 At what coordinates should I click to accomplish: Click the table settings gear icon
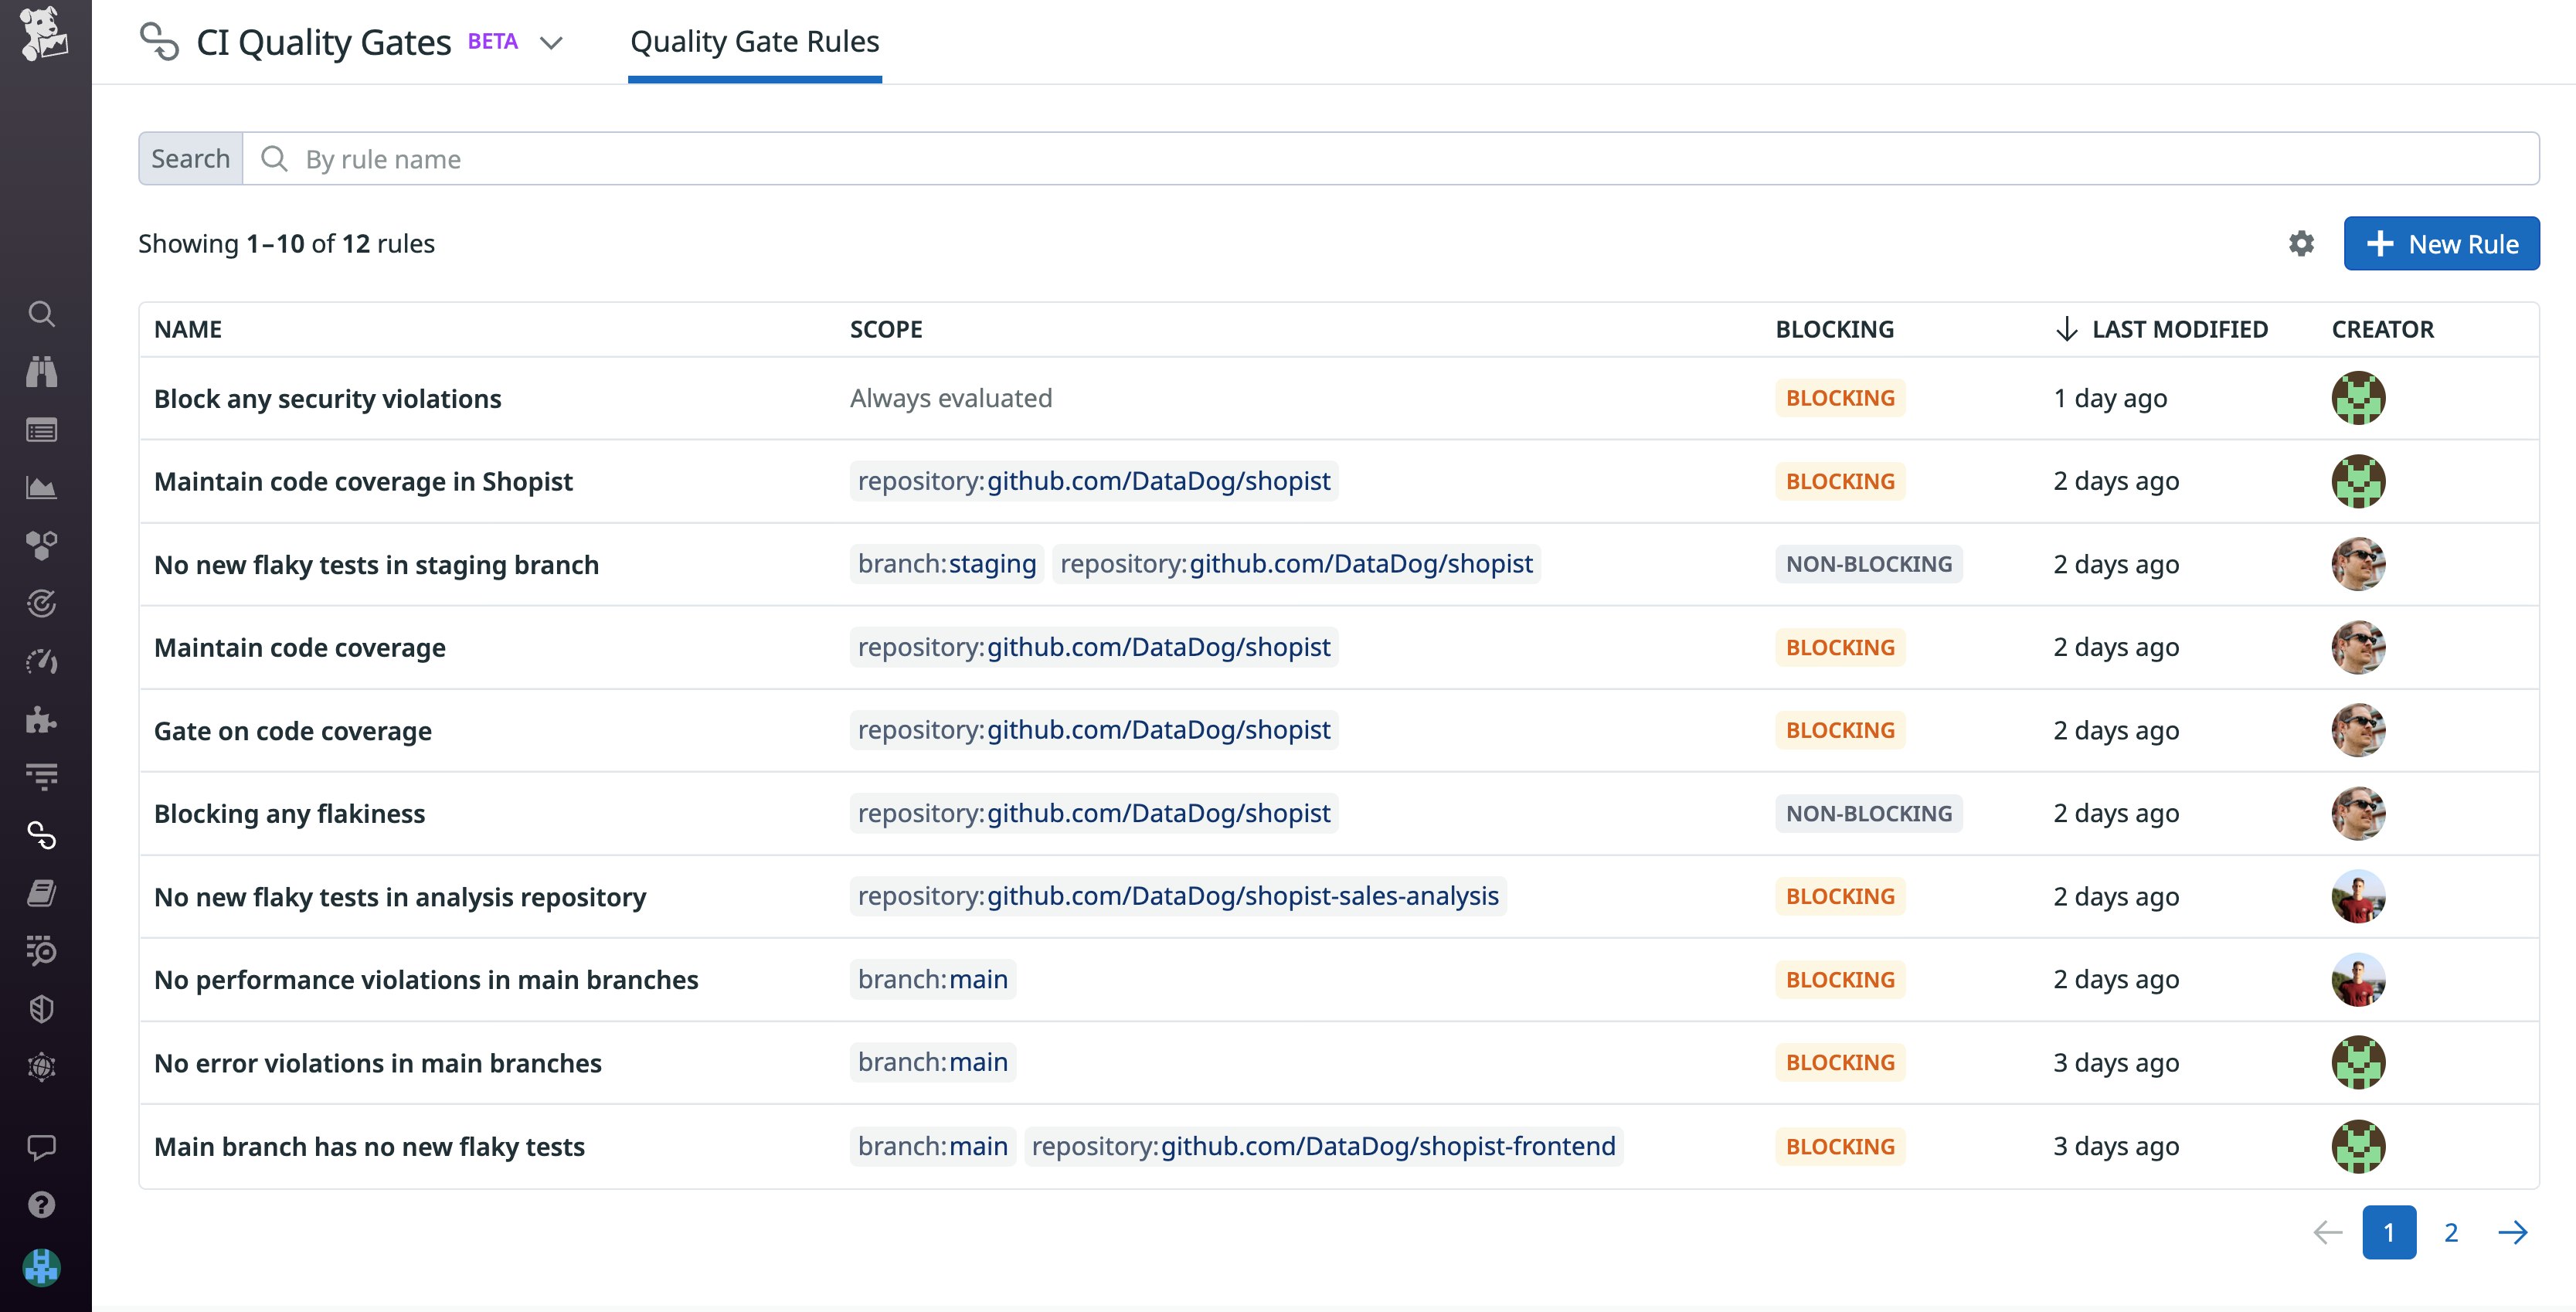2300,243
